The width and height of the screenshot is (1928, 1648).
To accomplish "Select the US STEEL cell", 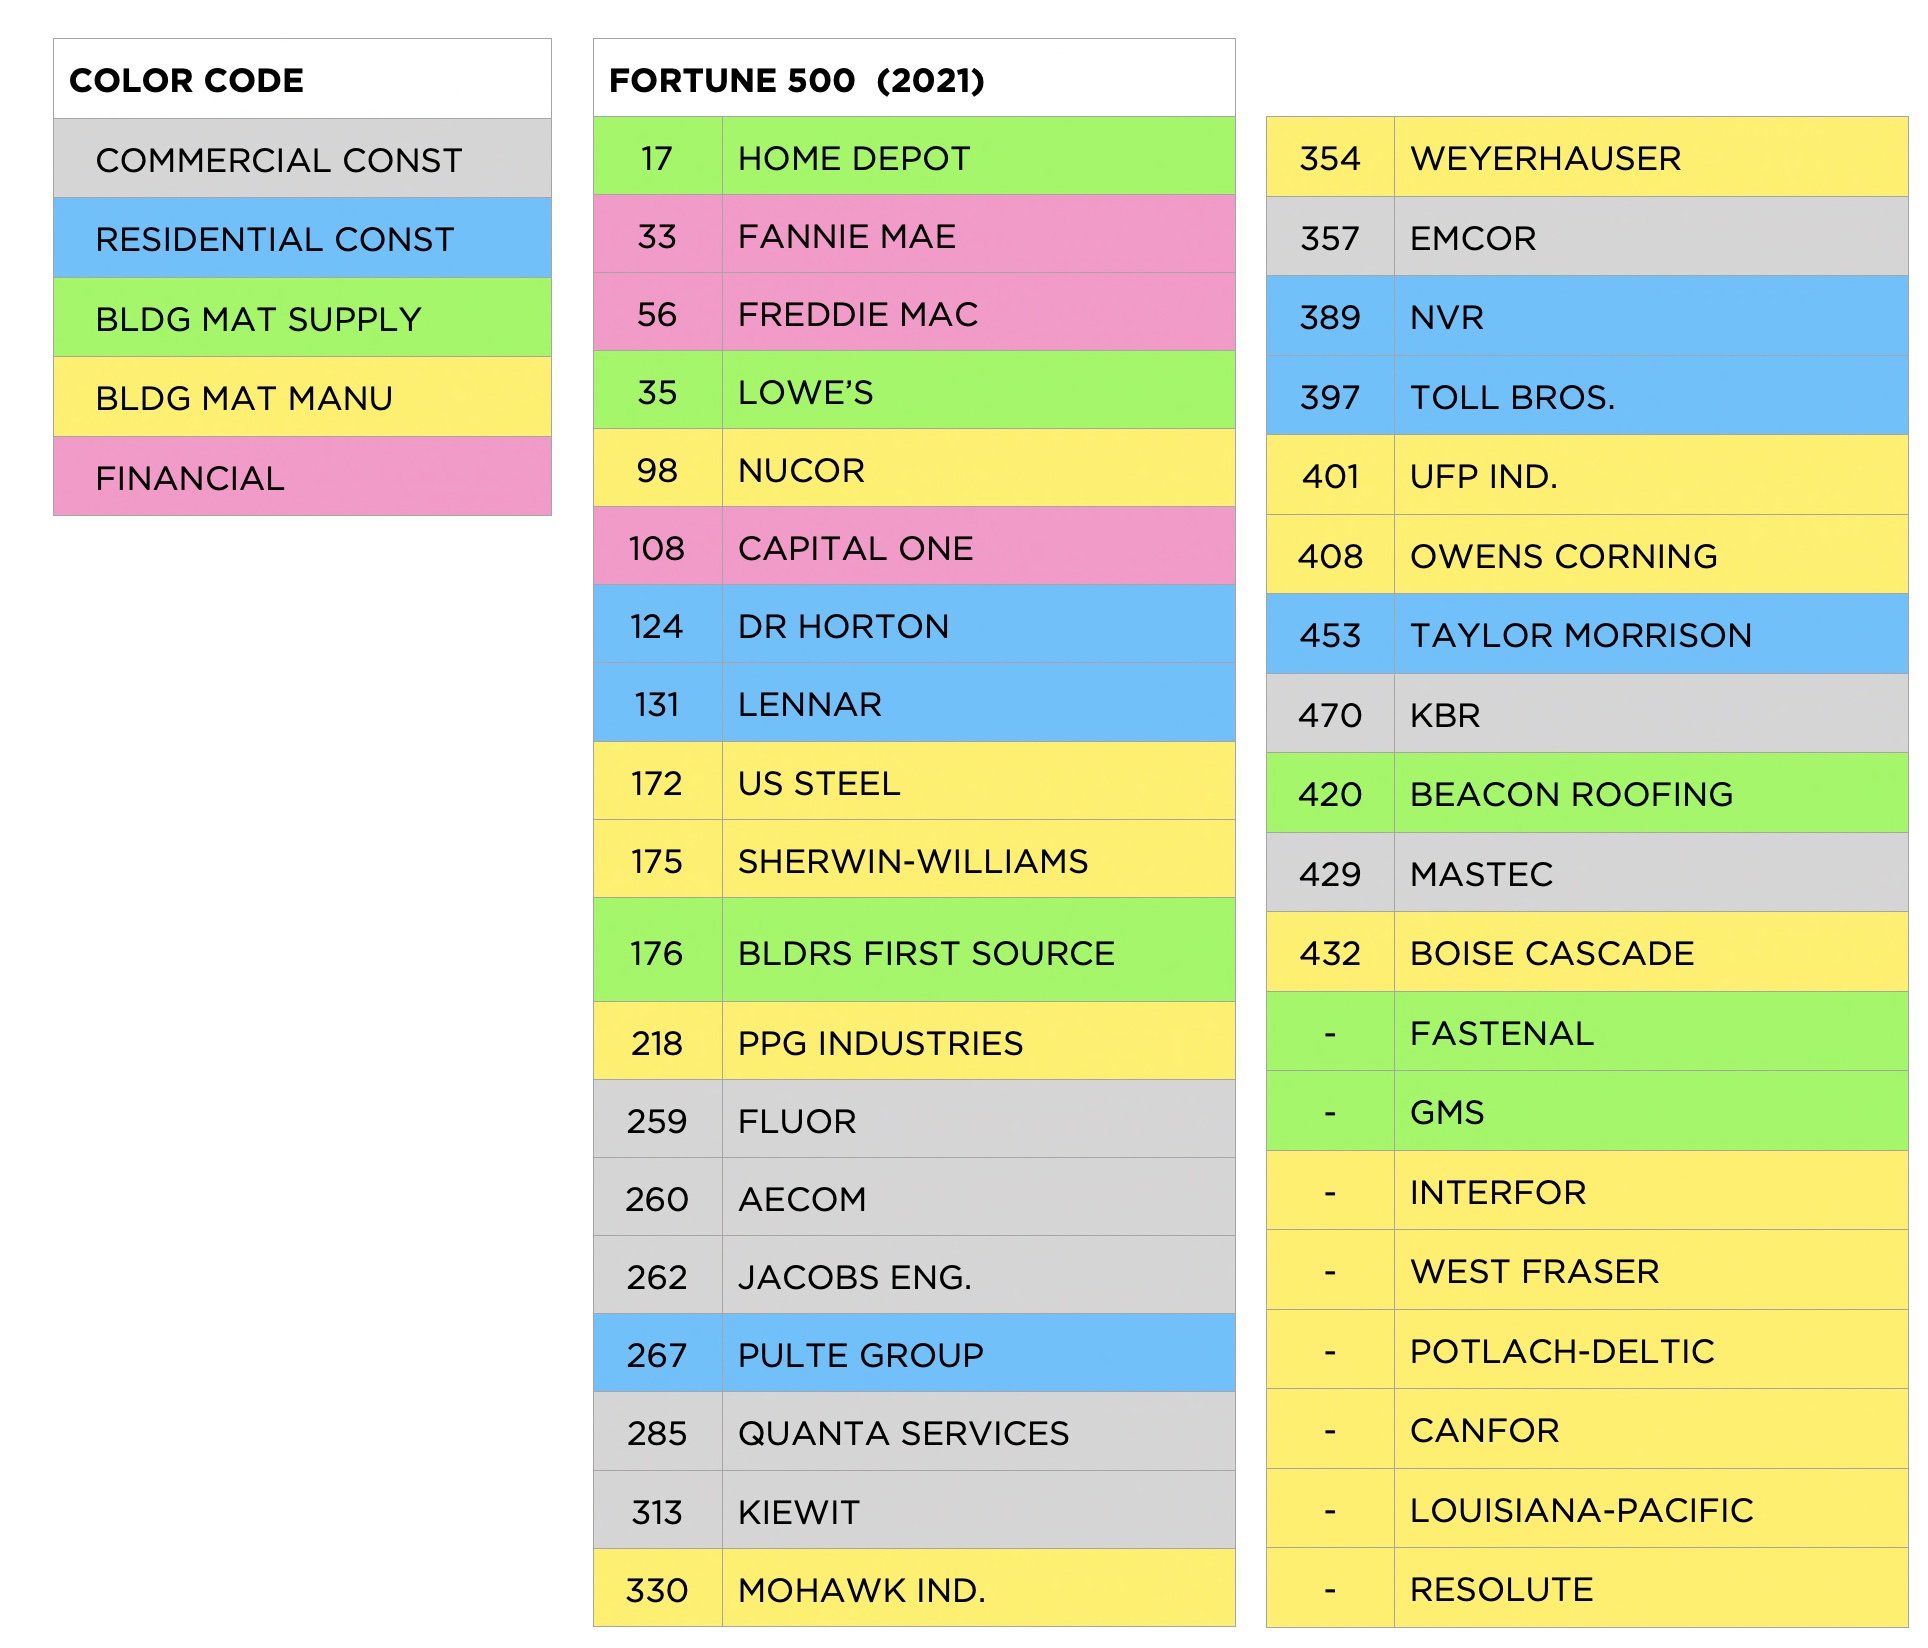I will (978, 781).
